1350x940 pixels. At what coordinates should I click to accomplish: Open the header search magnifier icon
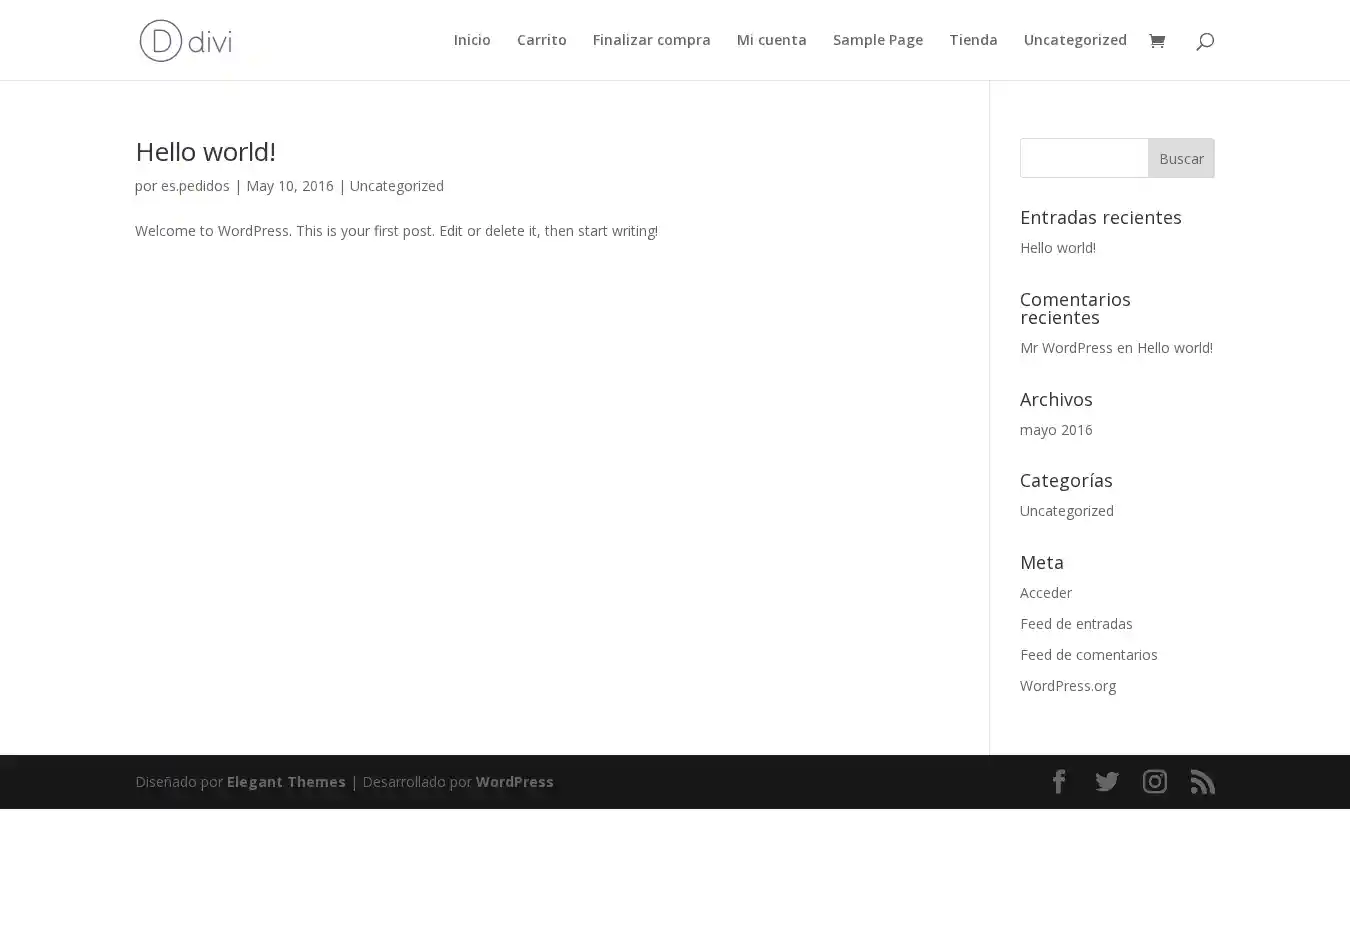(x=1204, y=41)
